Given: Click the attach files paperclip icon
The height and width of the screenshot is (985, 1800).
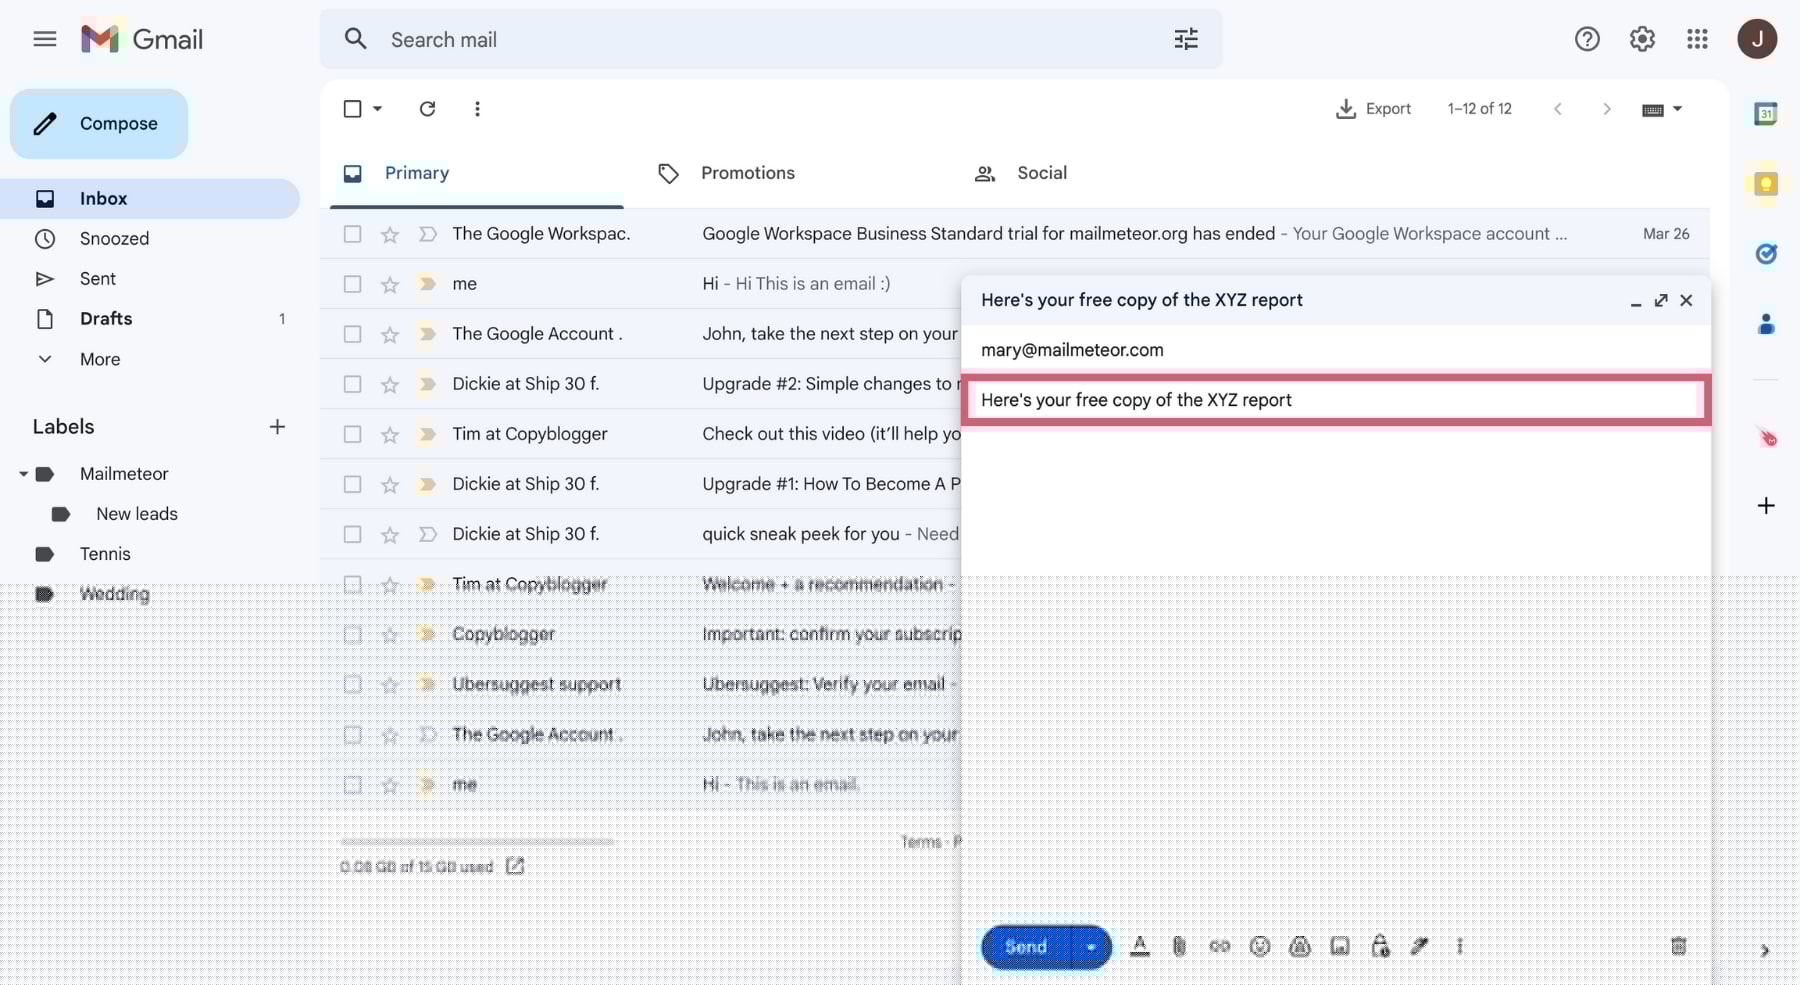Looking at the screenshot, I should click(x=1179, y=946).
